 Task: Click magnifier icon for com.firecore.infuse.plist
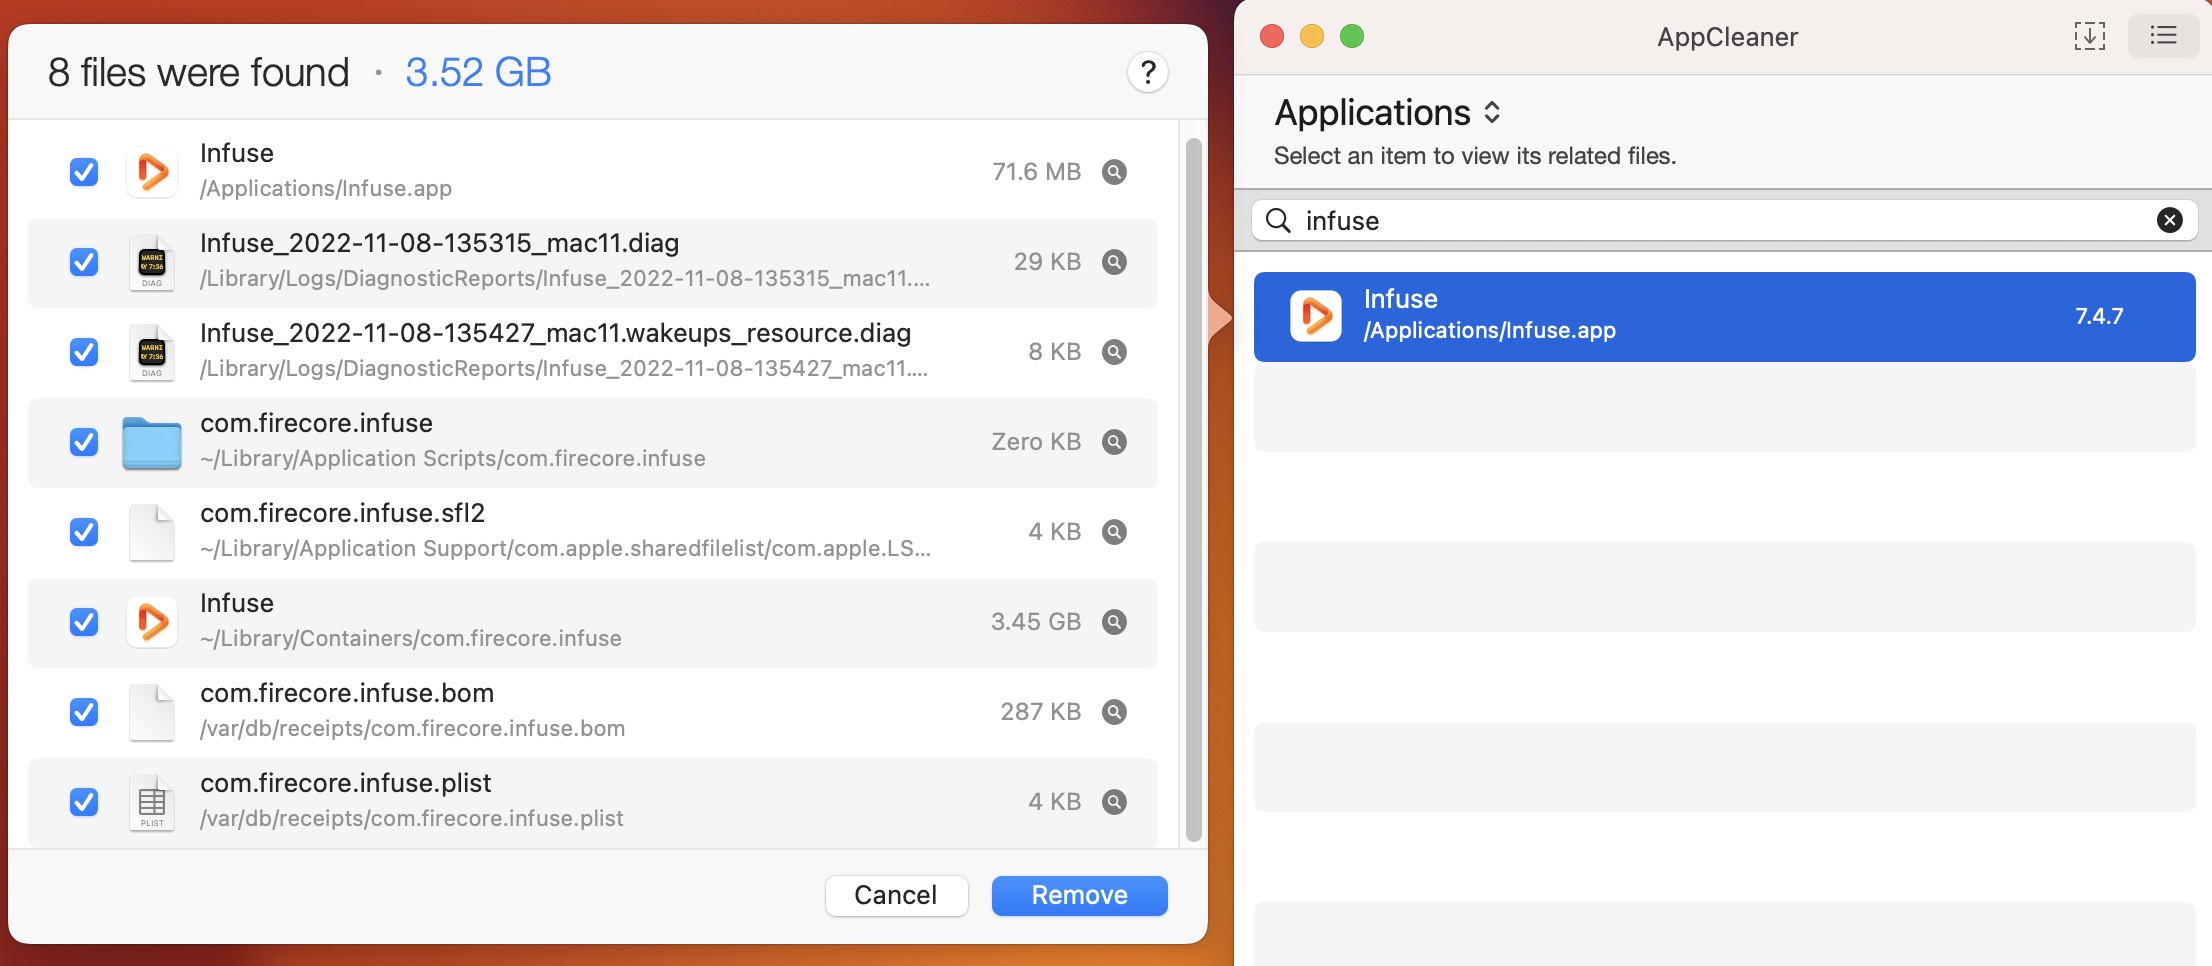pyautogui.click(x=1114, y=802)
